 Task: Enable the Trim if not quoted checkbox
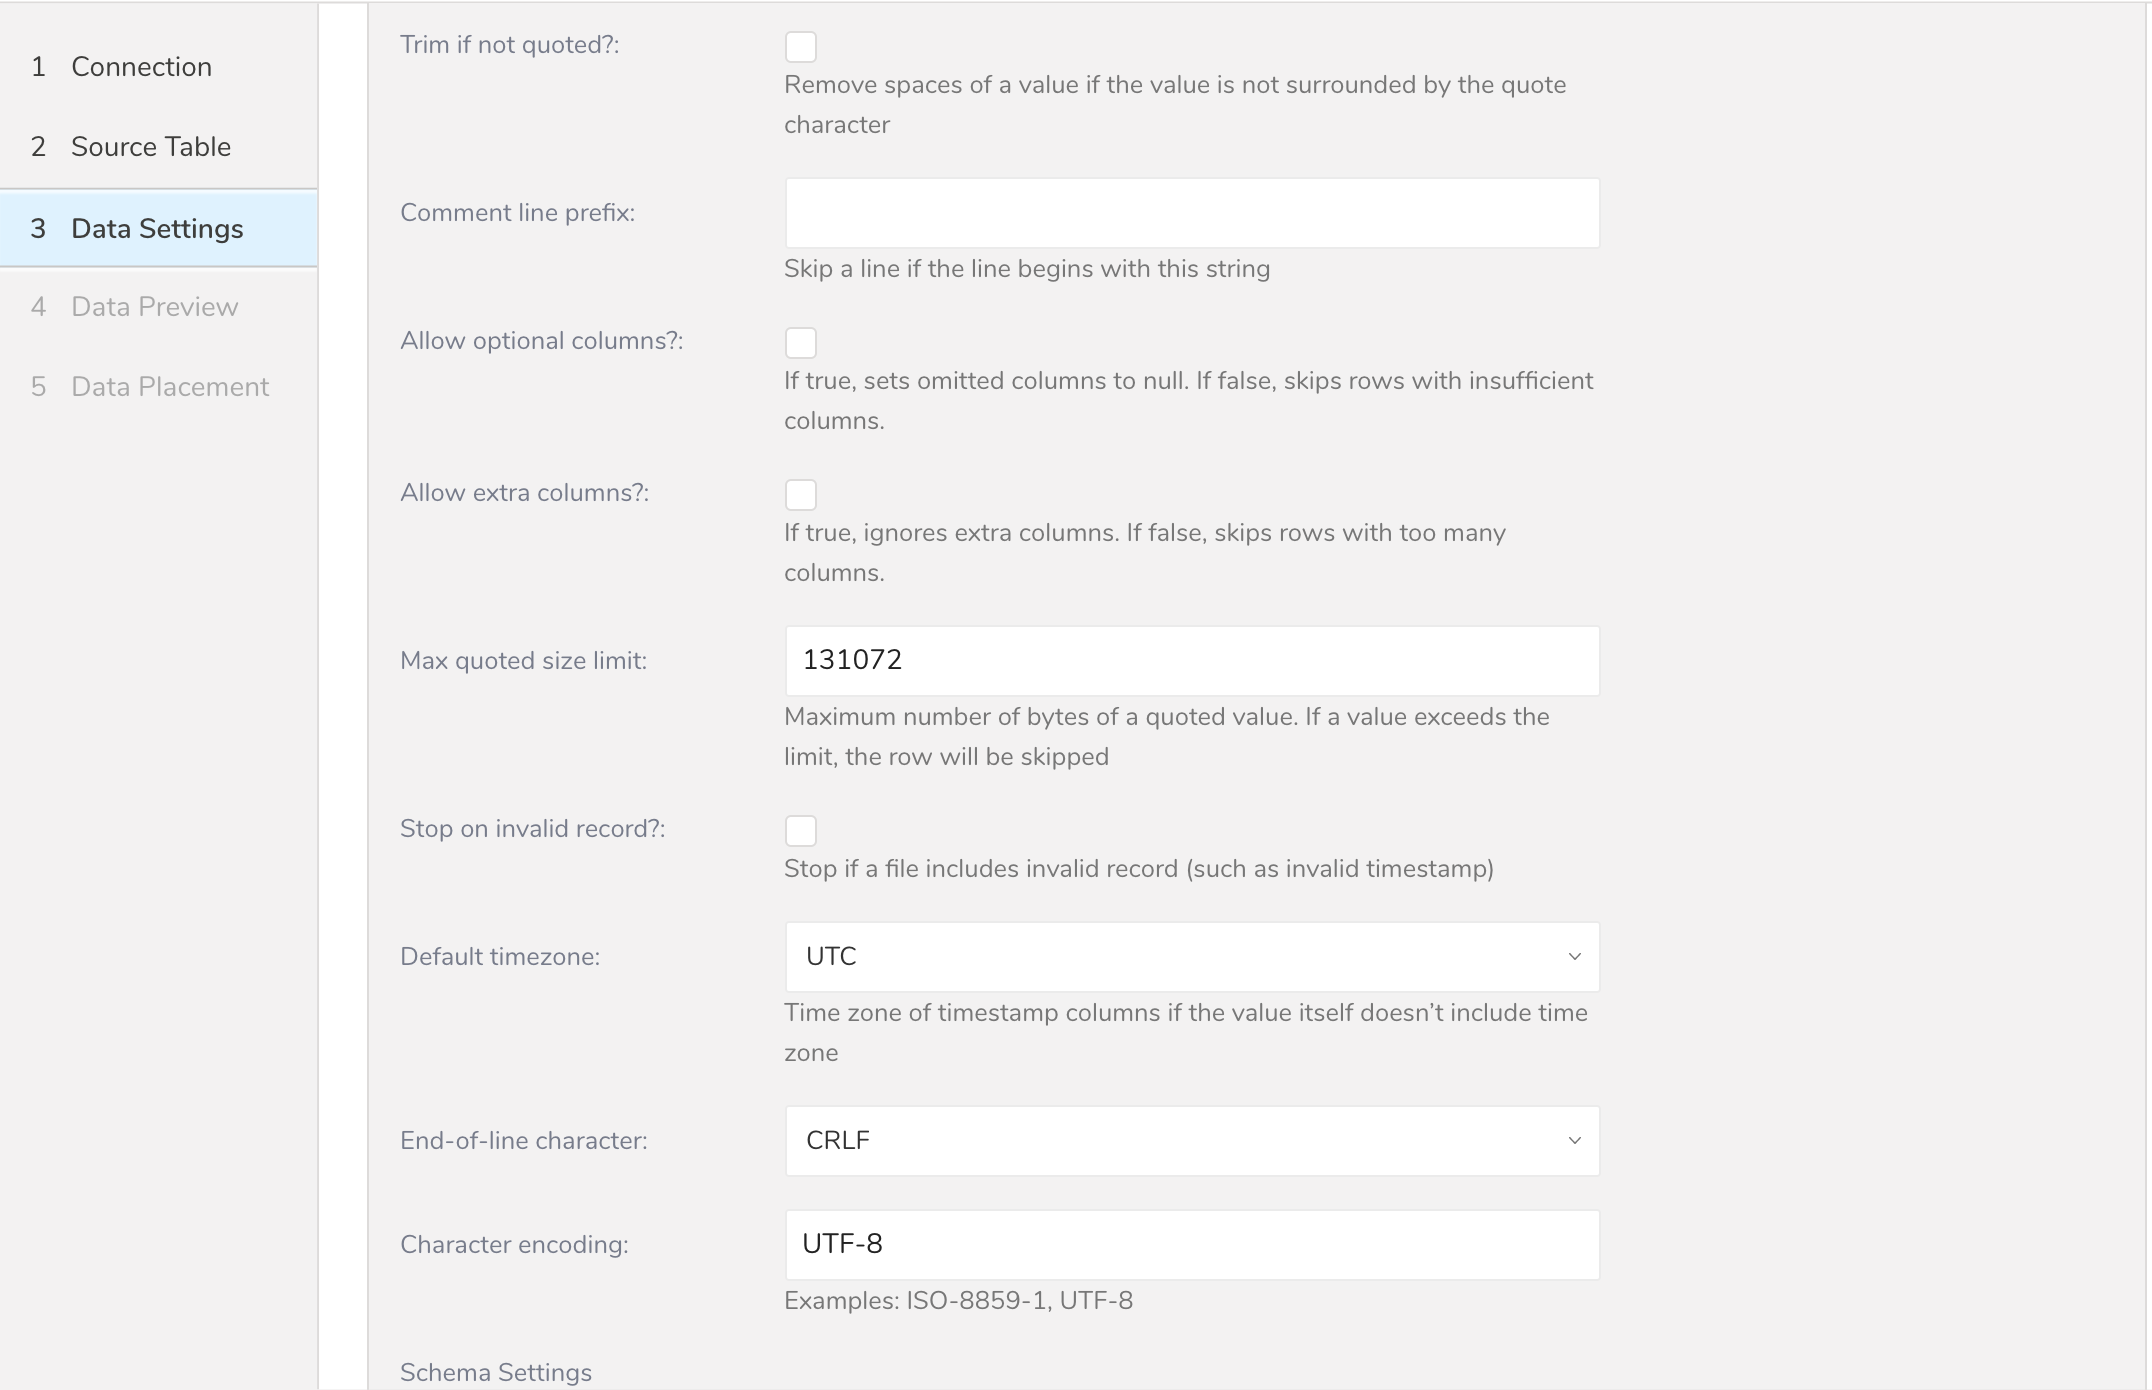tap(800, 47)
